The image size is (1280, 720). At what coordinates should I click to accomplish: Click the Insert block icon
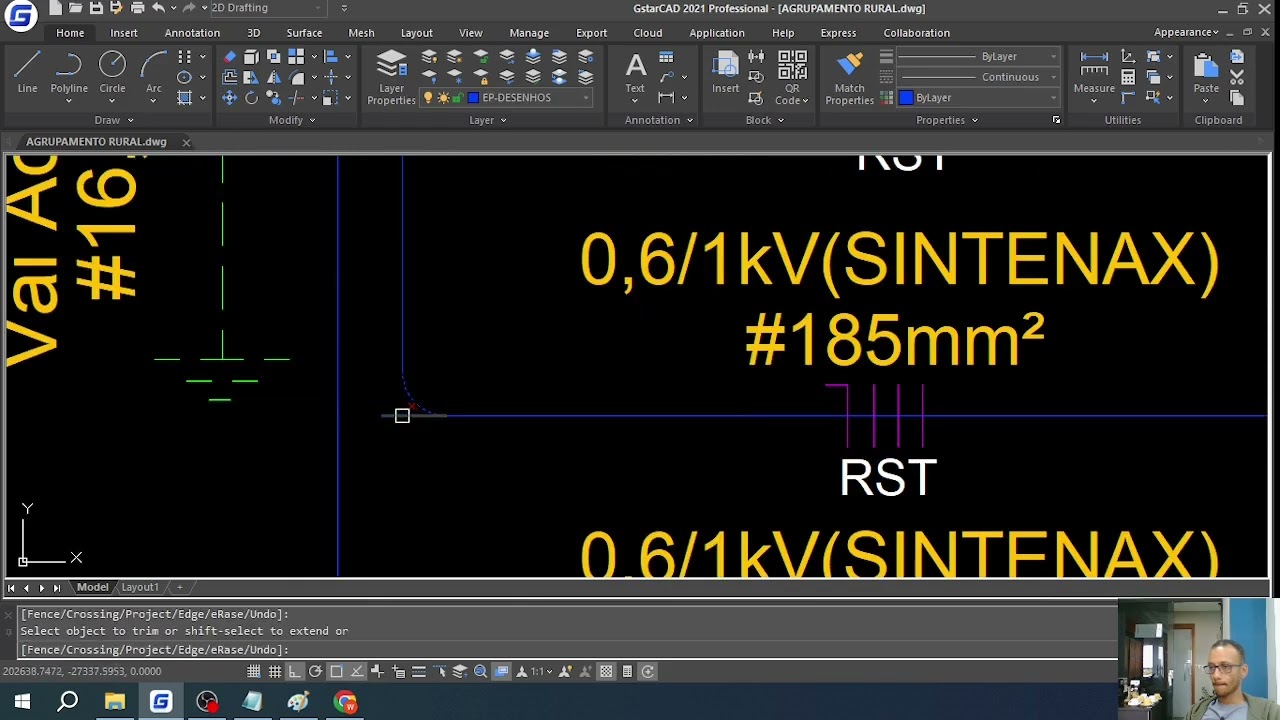726,73
